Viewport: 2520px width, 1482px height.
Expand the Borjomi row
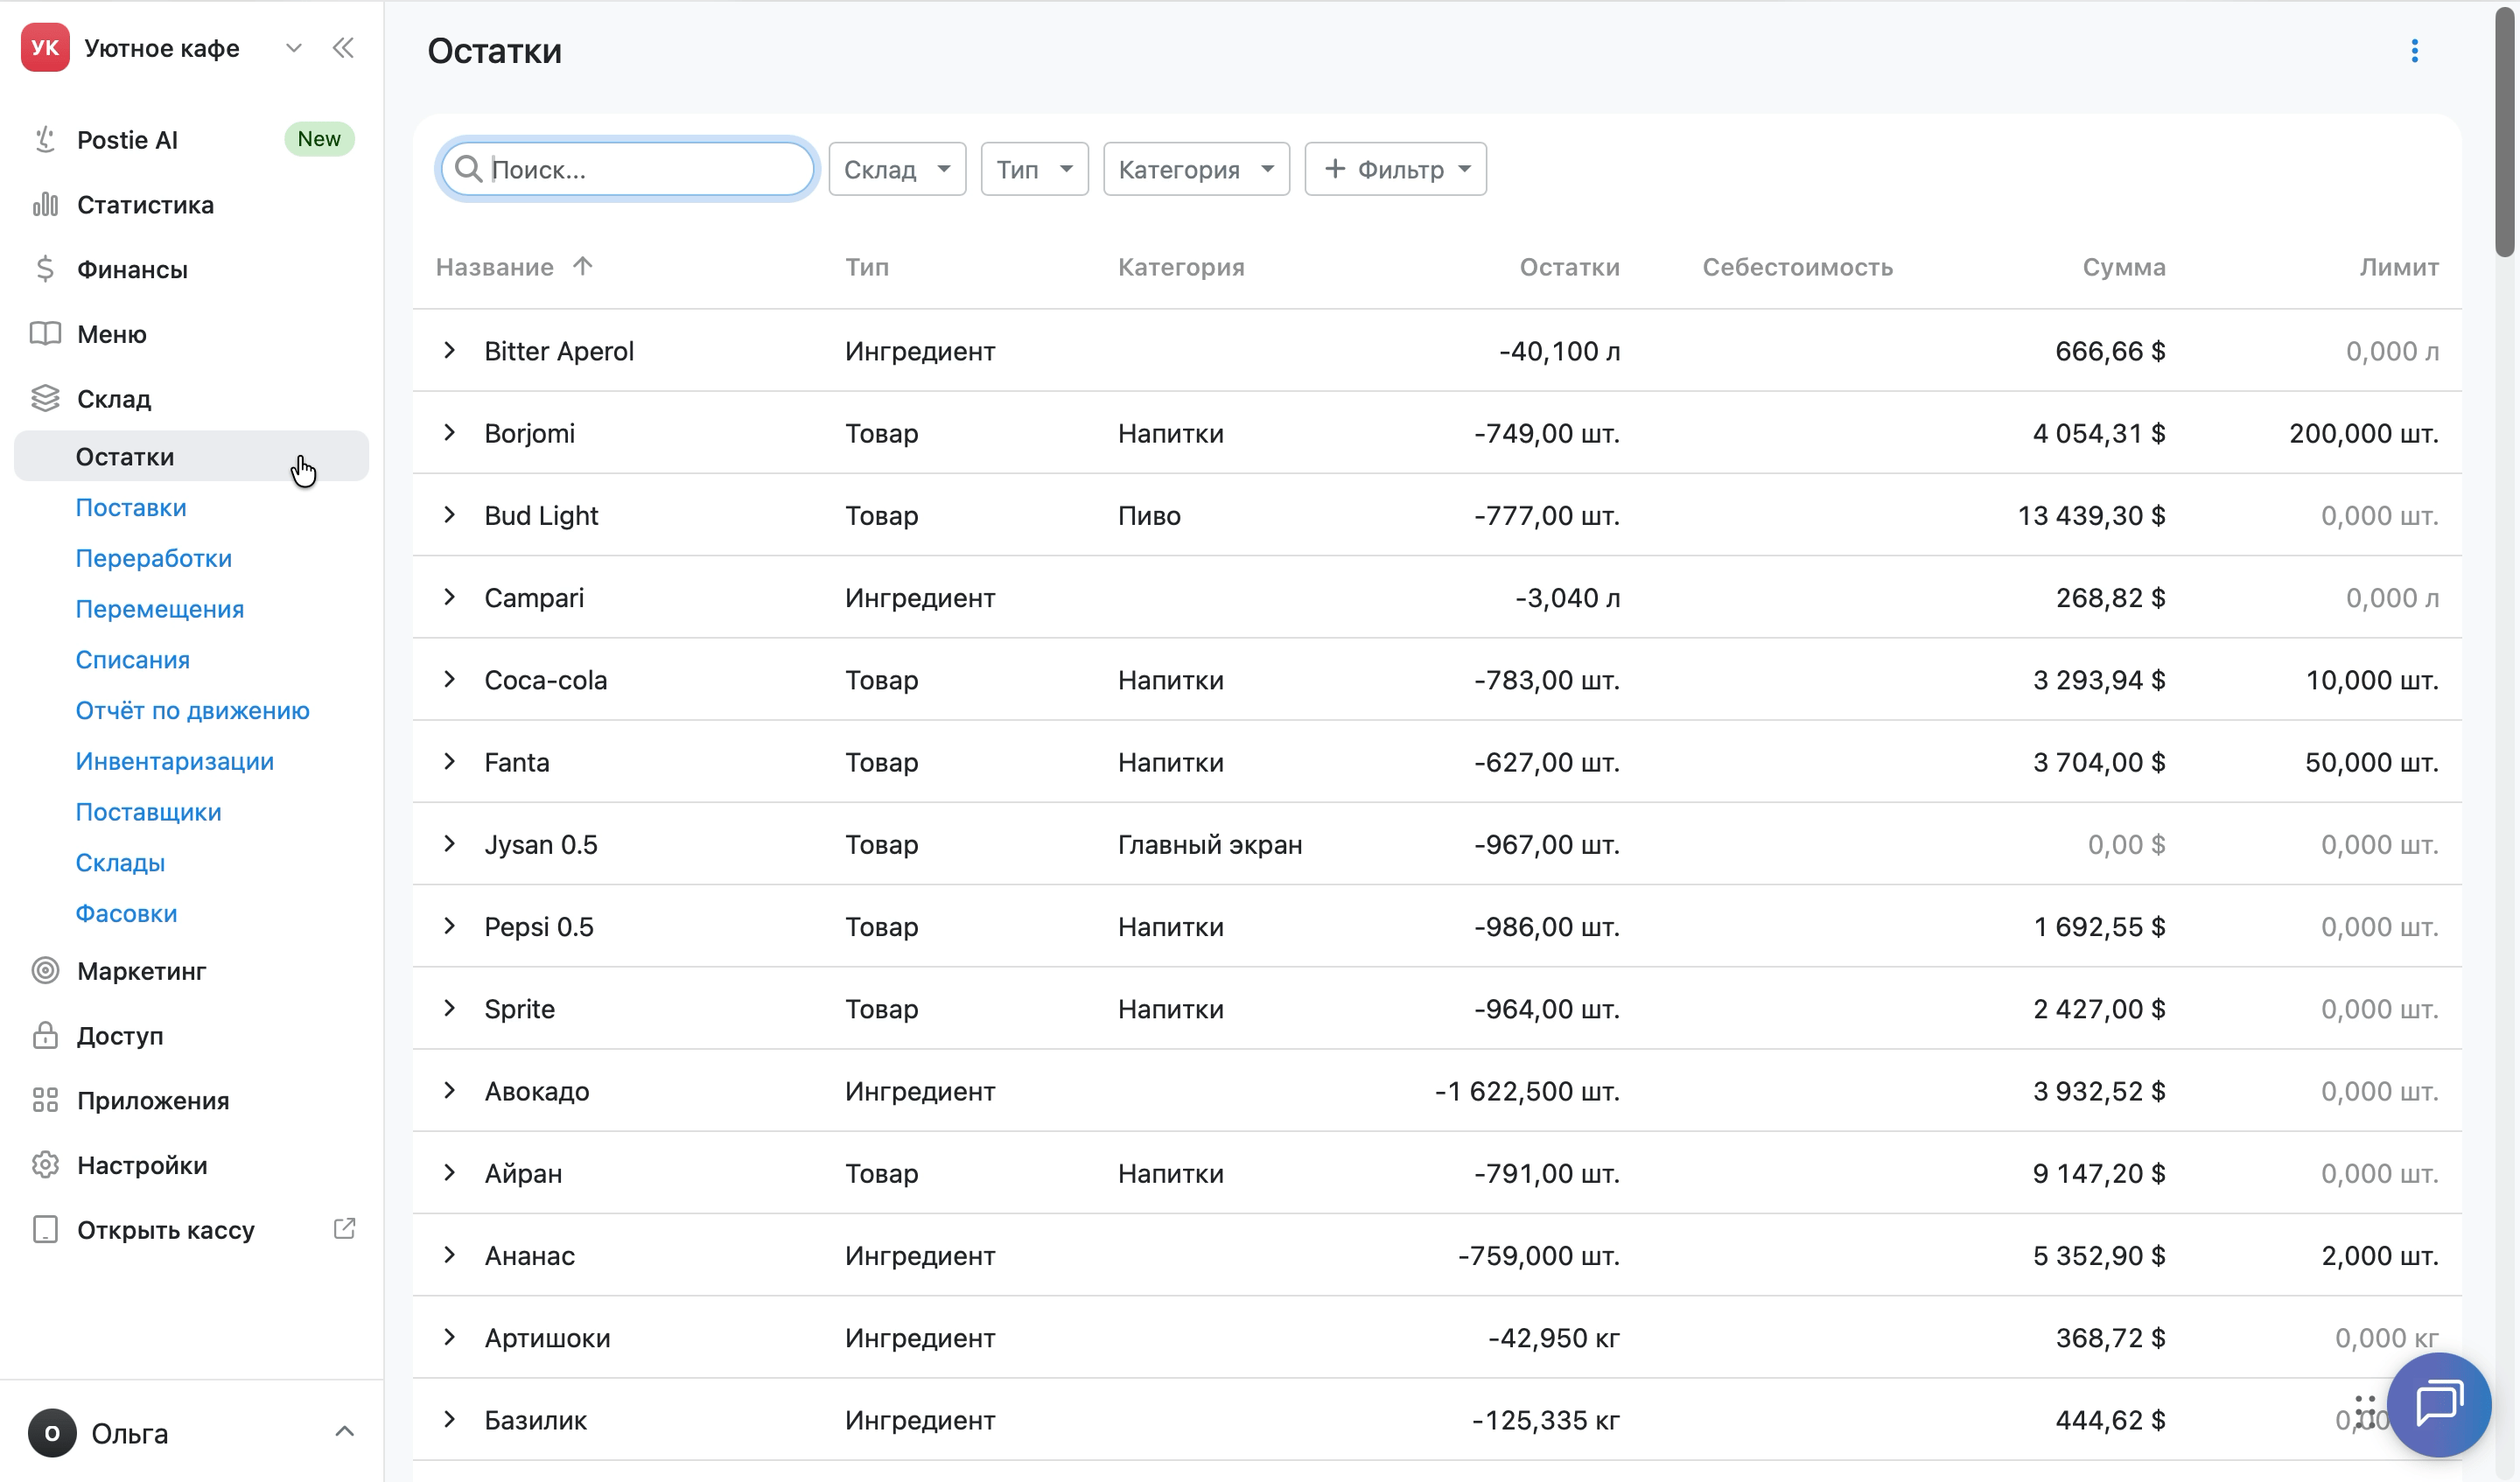pyautogui.click(x=450, y=432)
